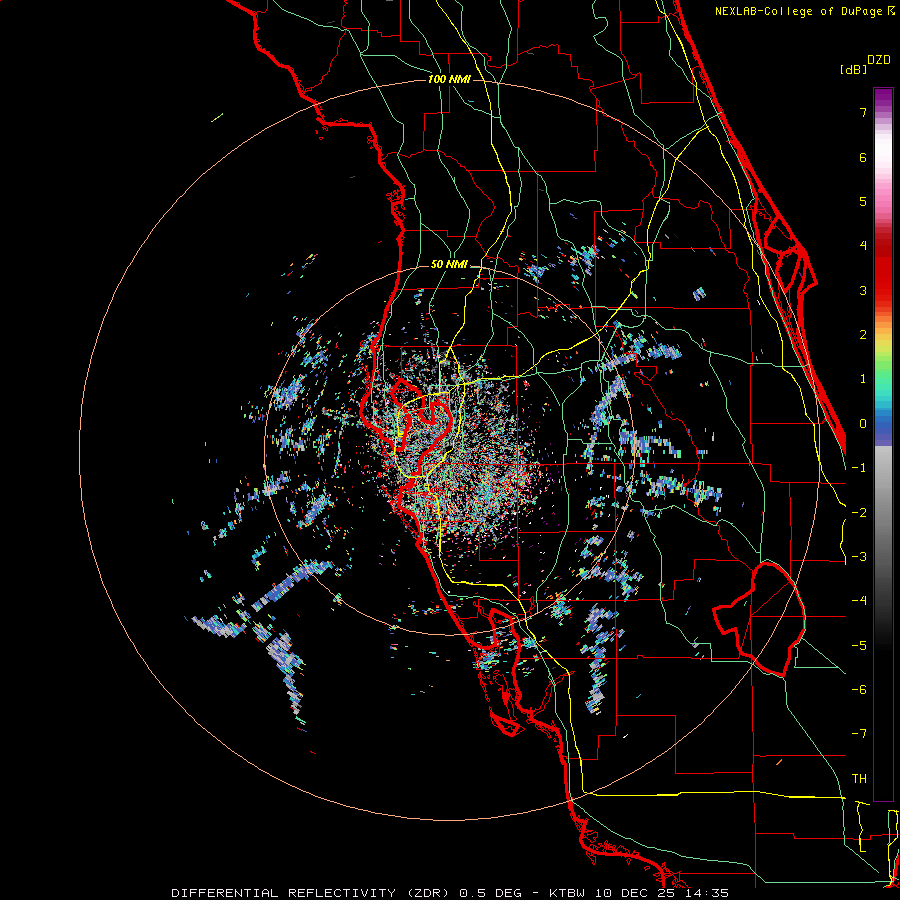Select the 5 value on color scale
The width and height of the screenshot is (900, 900).
(x=863, y=201)
